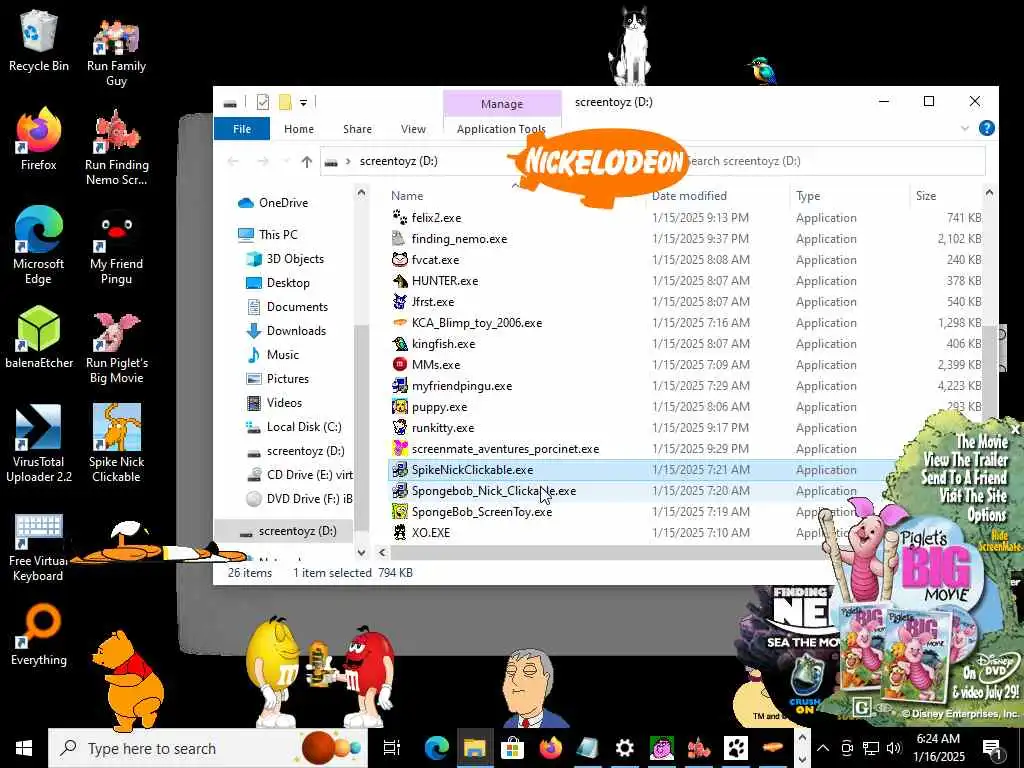Select Run Finding Nemo desktop shortcut
The width and height of the screenshot is (1024, 768).
(116, 148)
